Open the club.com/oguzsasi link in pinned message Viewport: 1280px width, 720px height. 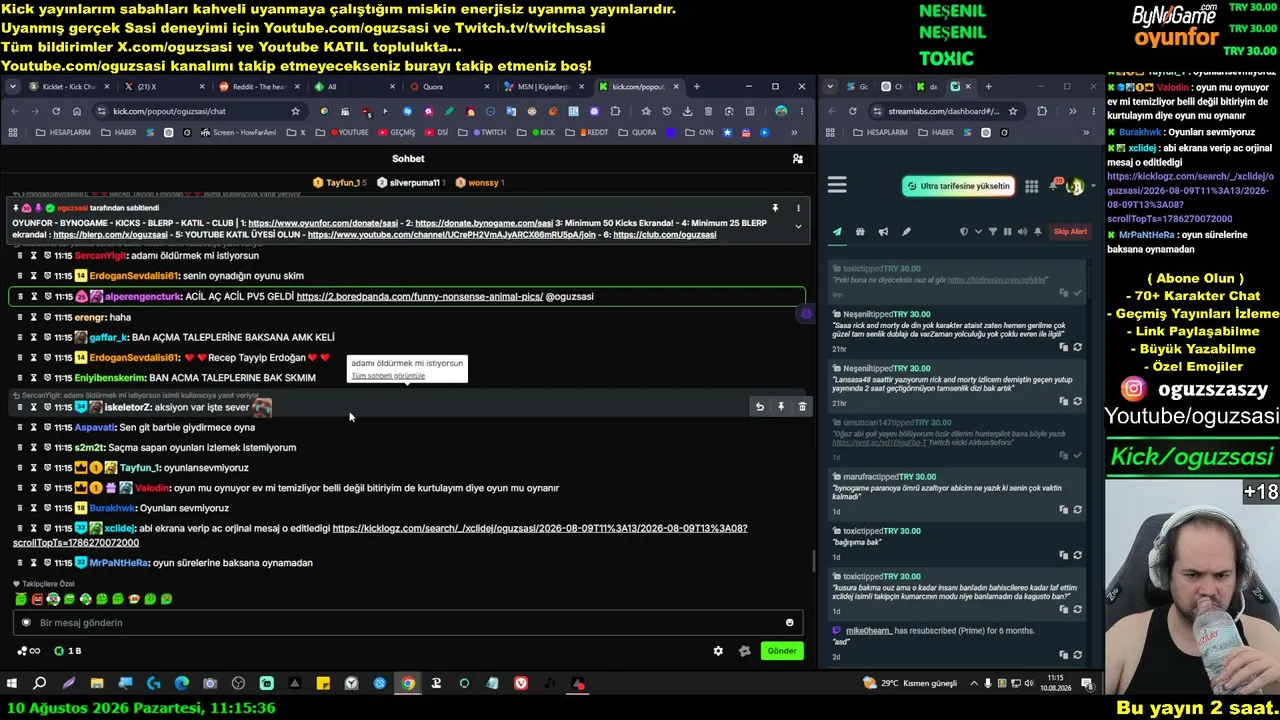[665, 235]
